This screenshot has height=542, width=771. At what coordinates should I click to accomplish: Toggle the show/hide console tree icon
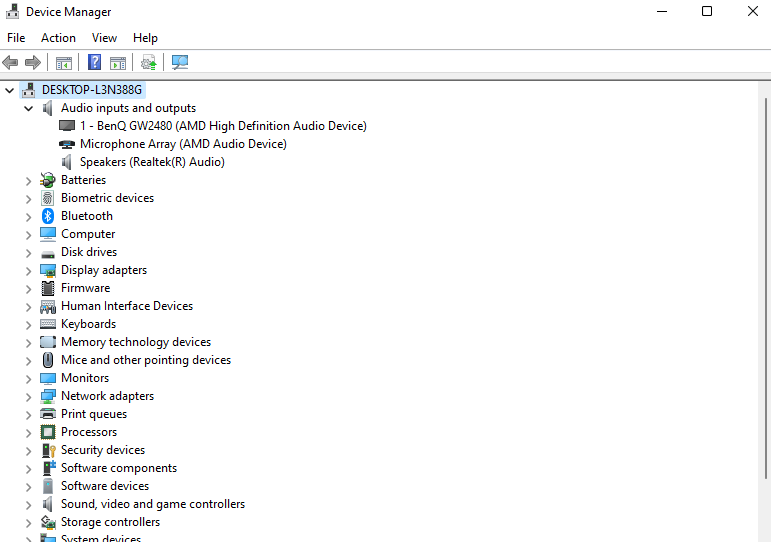(x=63, y=62)
